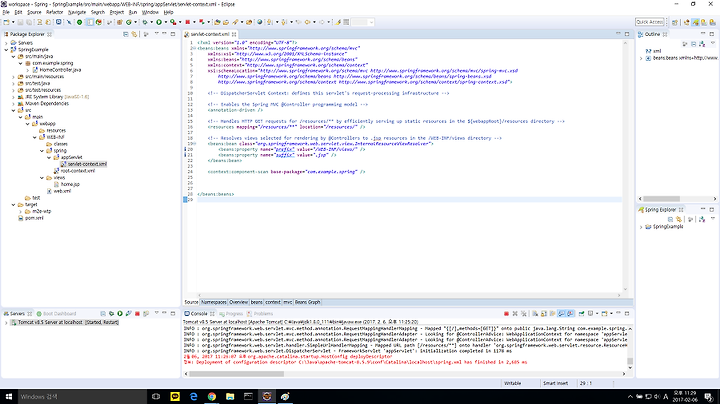Toggle Word Wrap in Console toolbar

point(553,314)
